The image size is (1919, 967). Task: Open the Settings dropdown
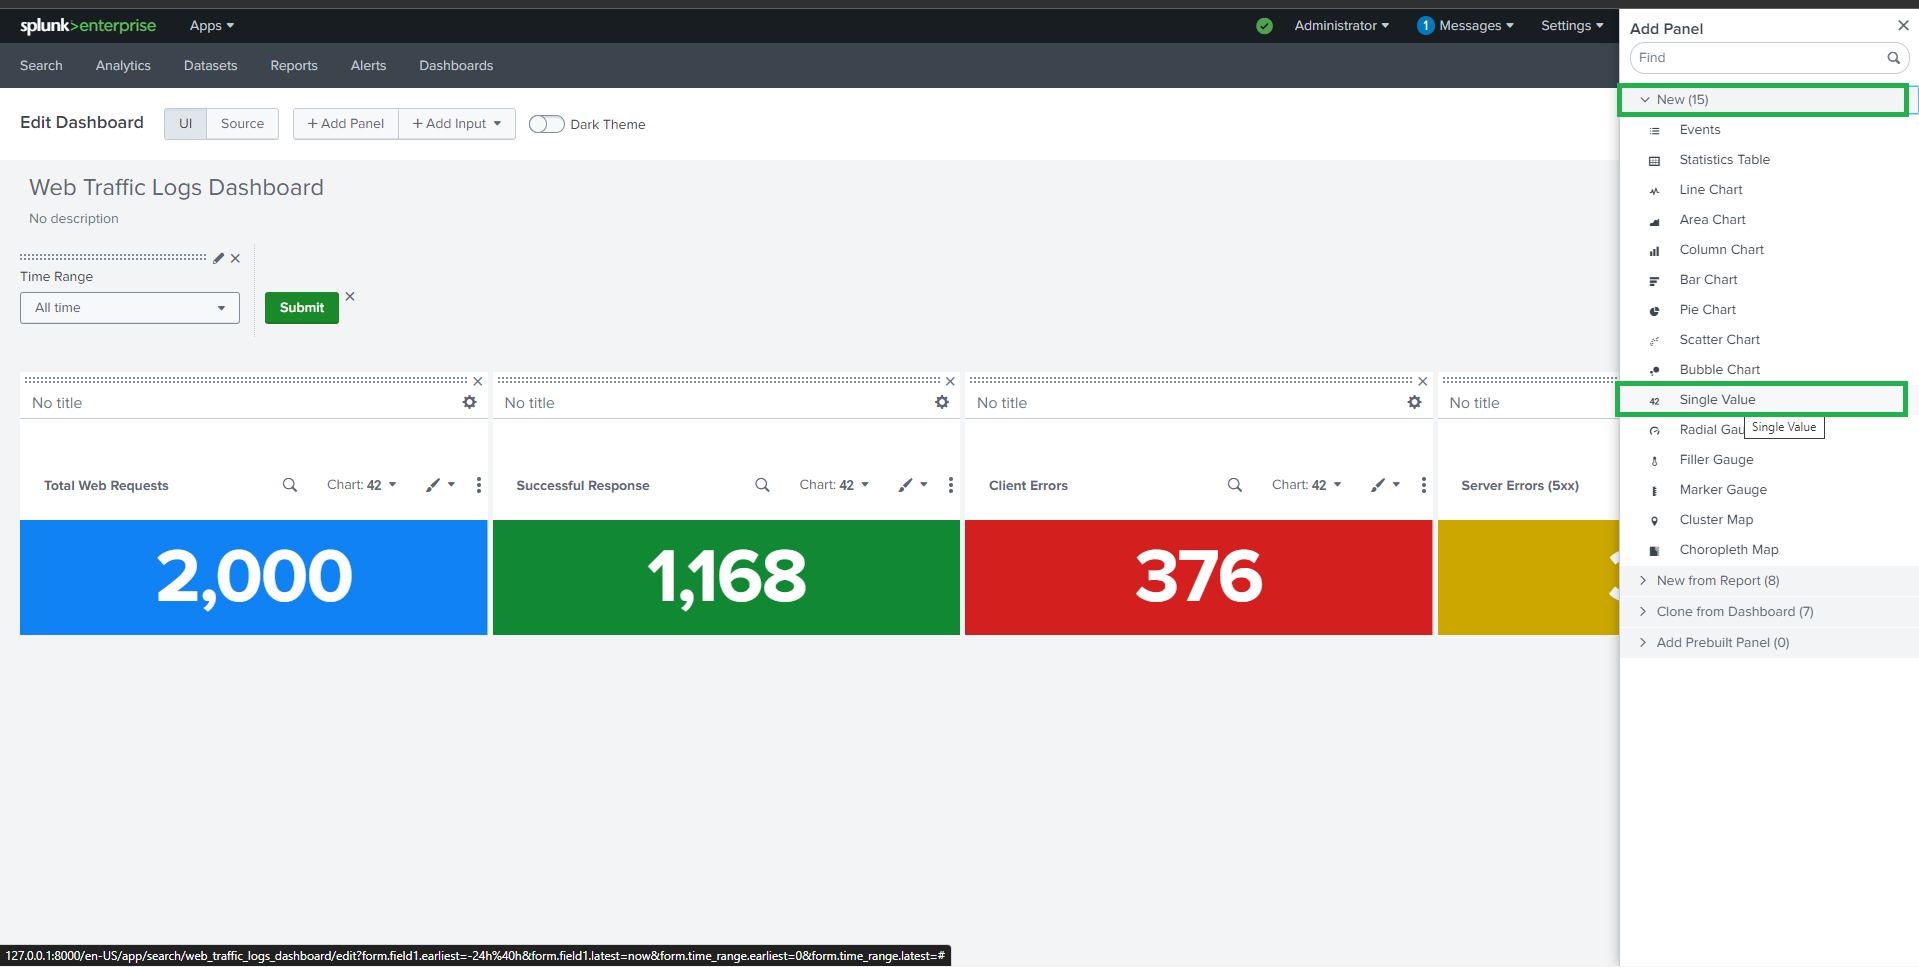tap(1572, 26)
